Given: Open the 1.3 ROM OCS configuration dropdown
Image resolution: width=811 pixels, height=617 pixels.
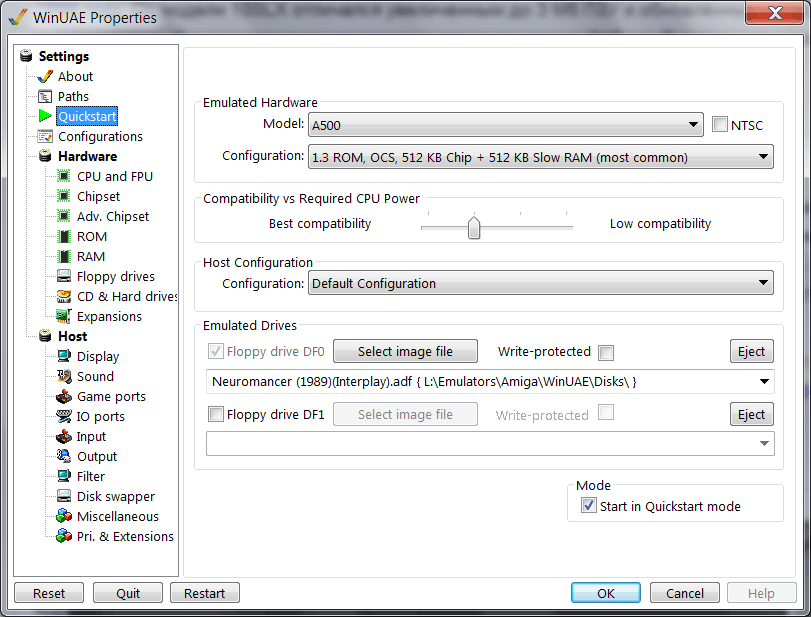Looking at the screenshot, I should [540, 157].
